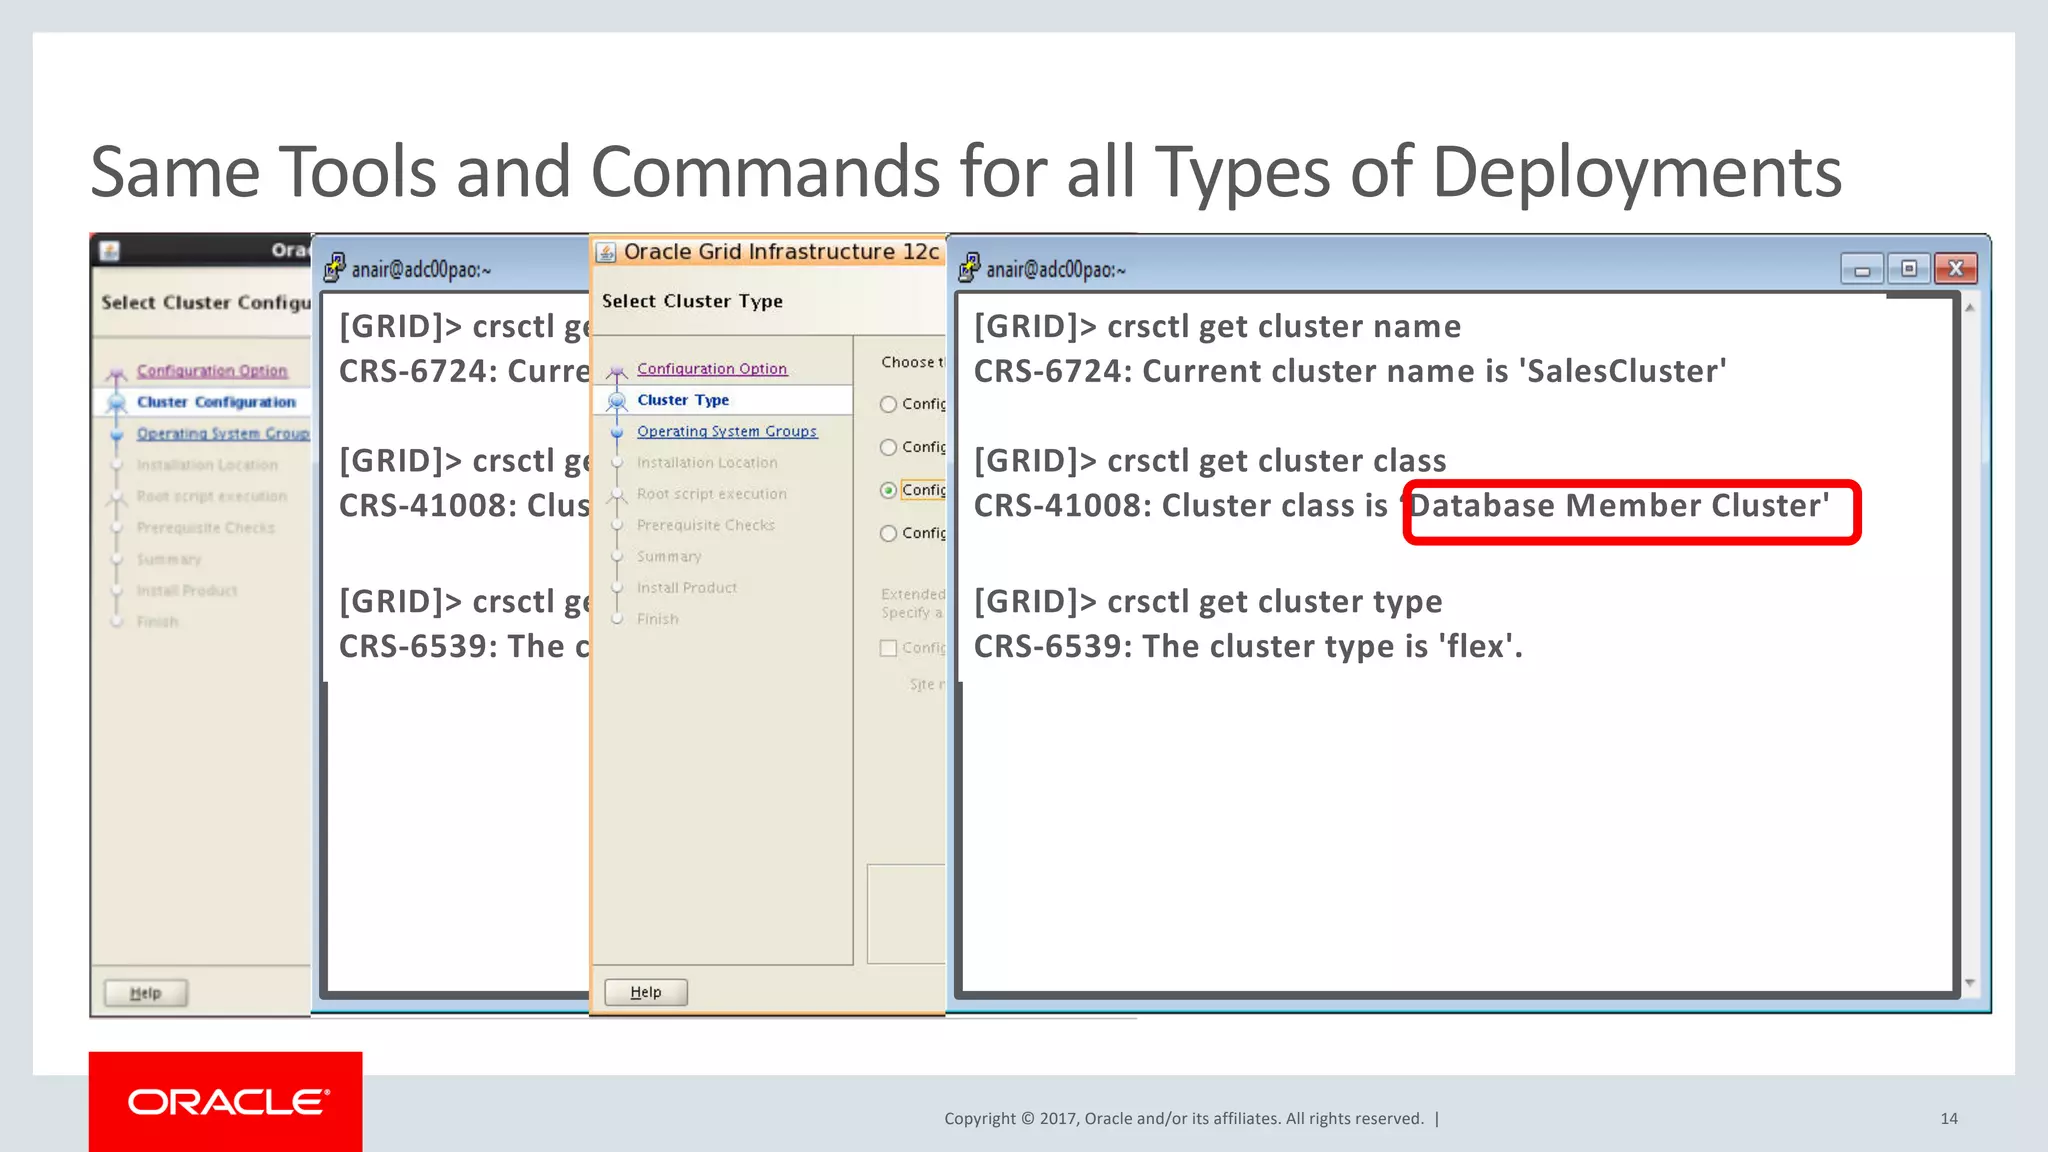Open the Operating System Groups step in Select Cluster Type window

point(727,431)
